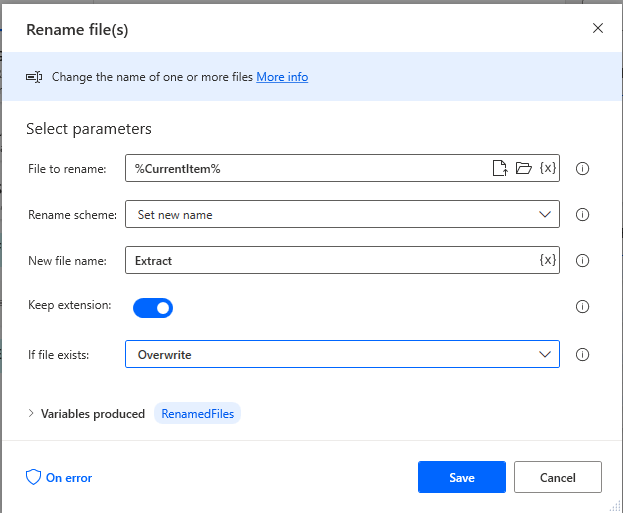Expand the Variables produced section
The width and height of the screenshot is (623, 513).
coord(31,413)
